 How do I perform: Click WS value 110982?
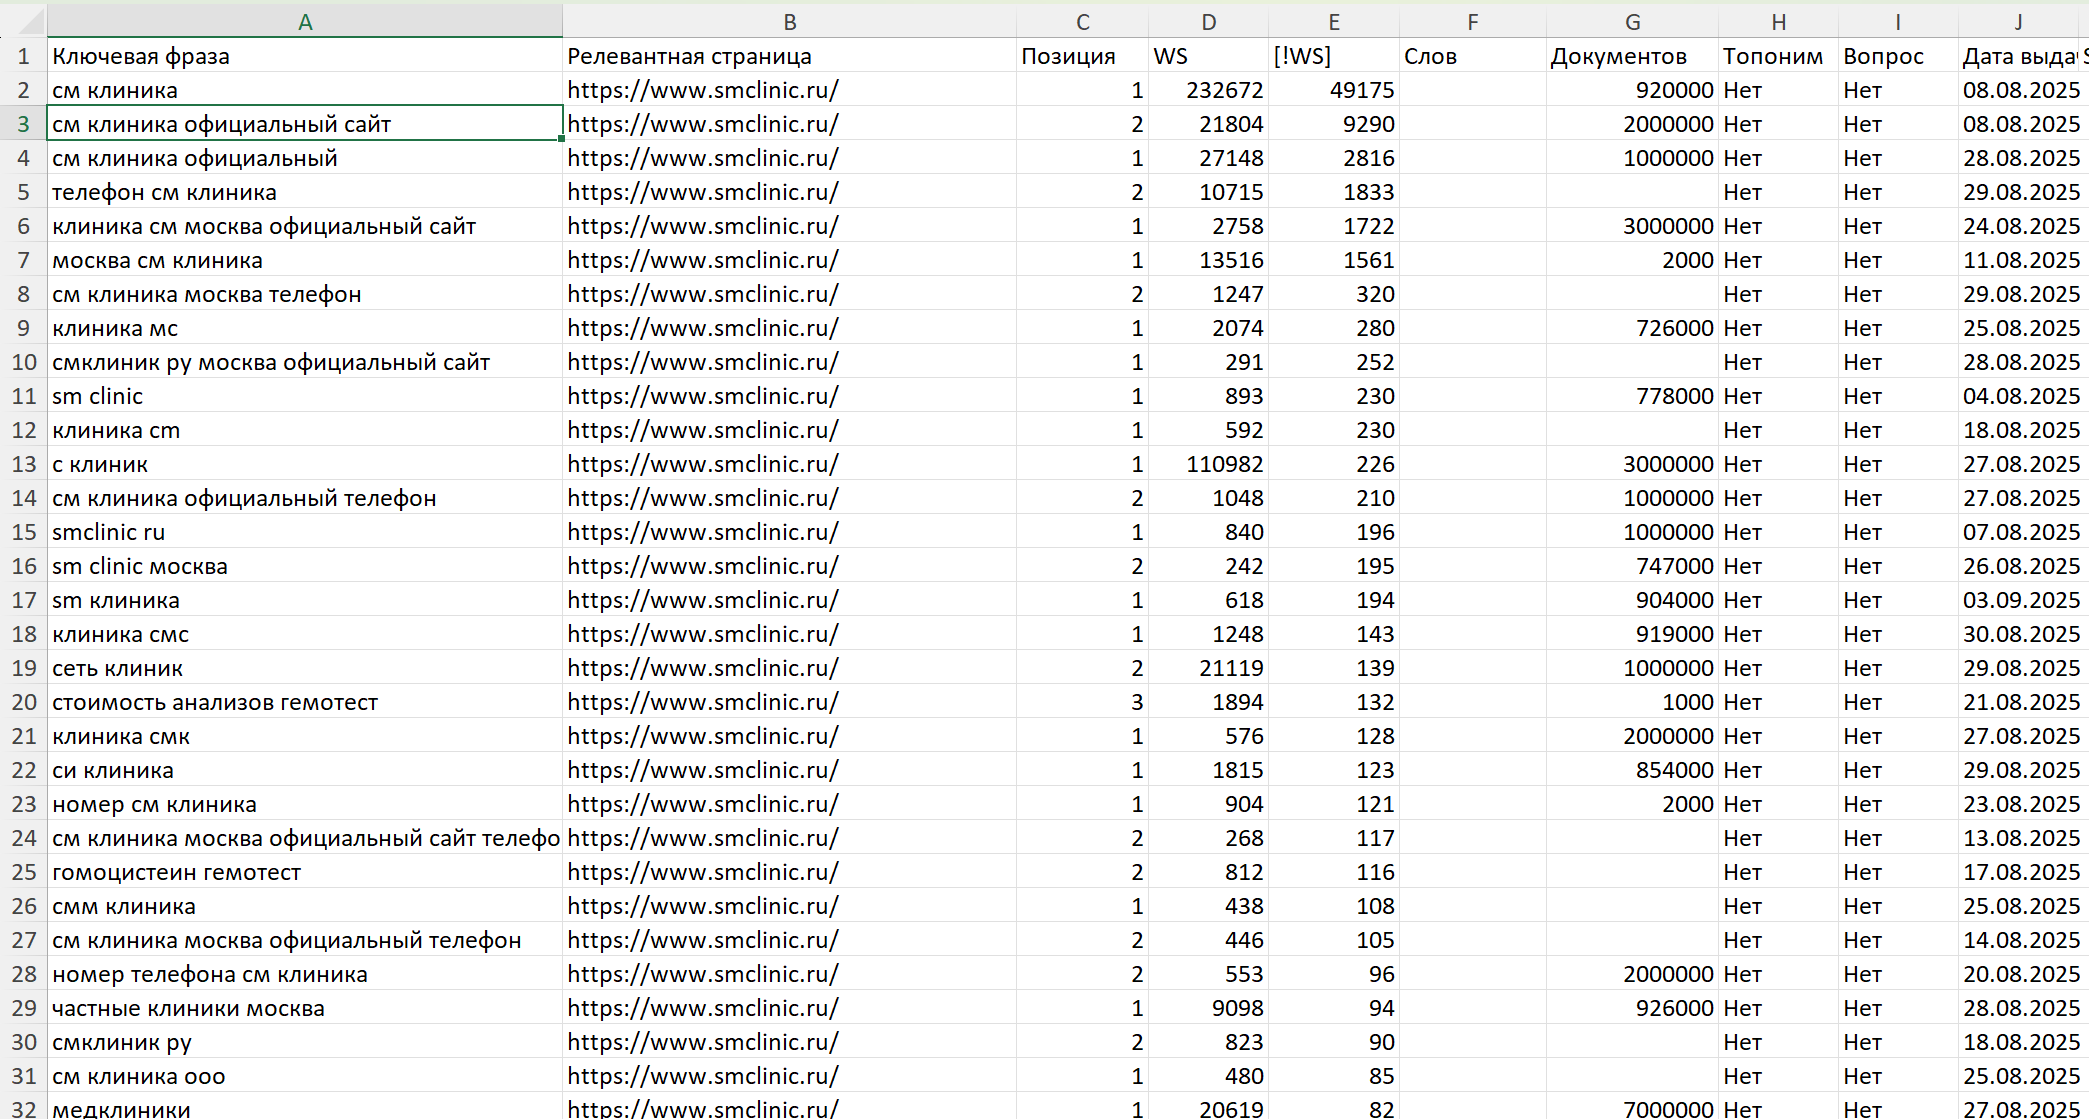[x=1209, y=464]
